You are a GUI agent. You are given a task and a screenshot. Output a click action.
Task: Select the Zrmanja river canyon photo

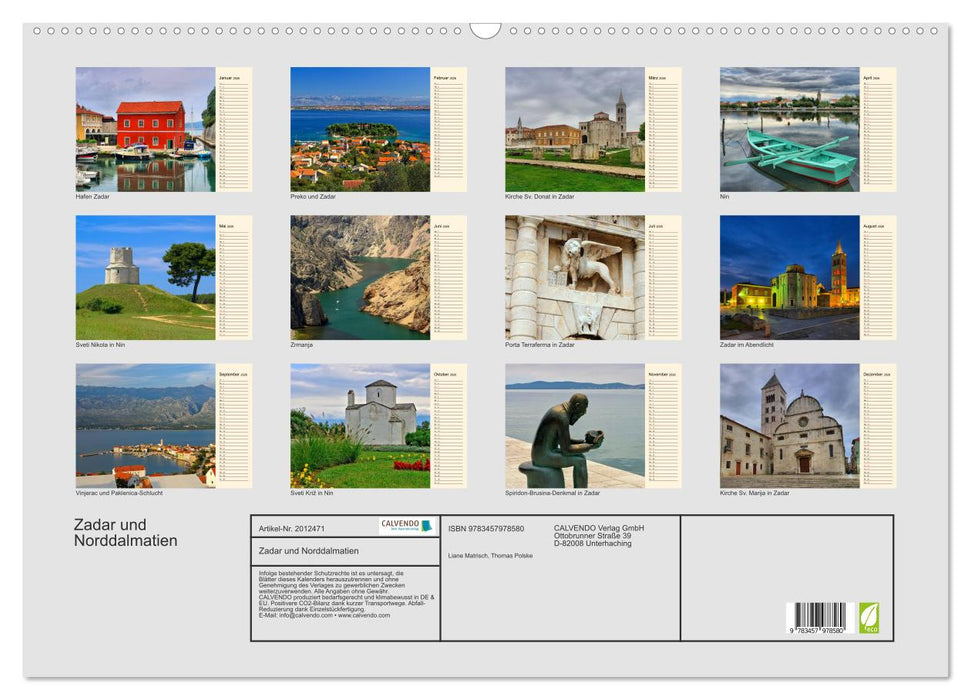[x=360, y=277]
